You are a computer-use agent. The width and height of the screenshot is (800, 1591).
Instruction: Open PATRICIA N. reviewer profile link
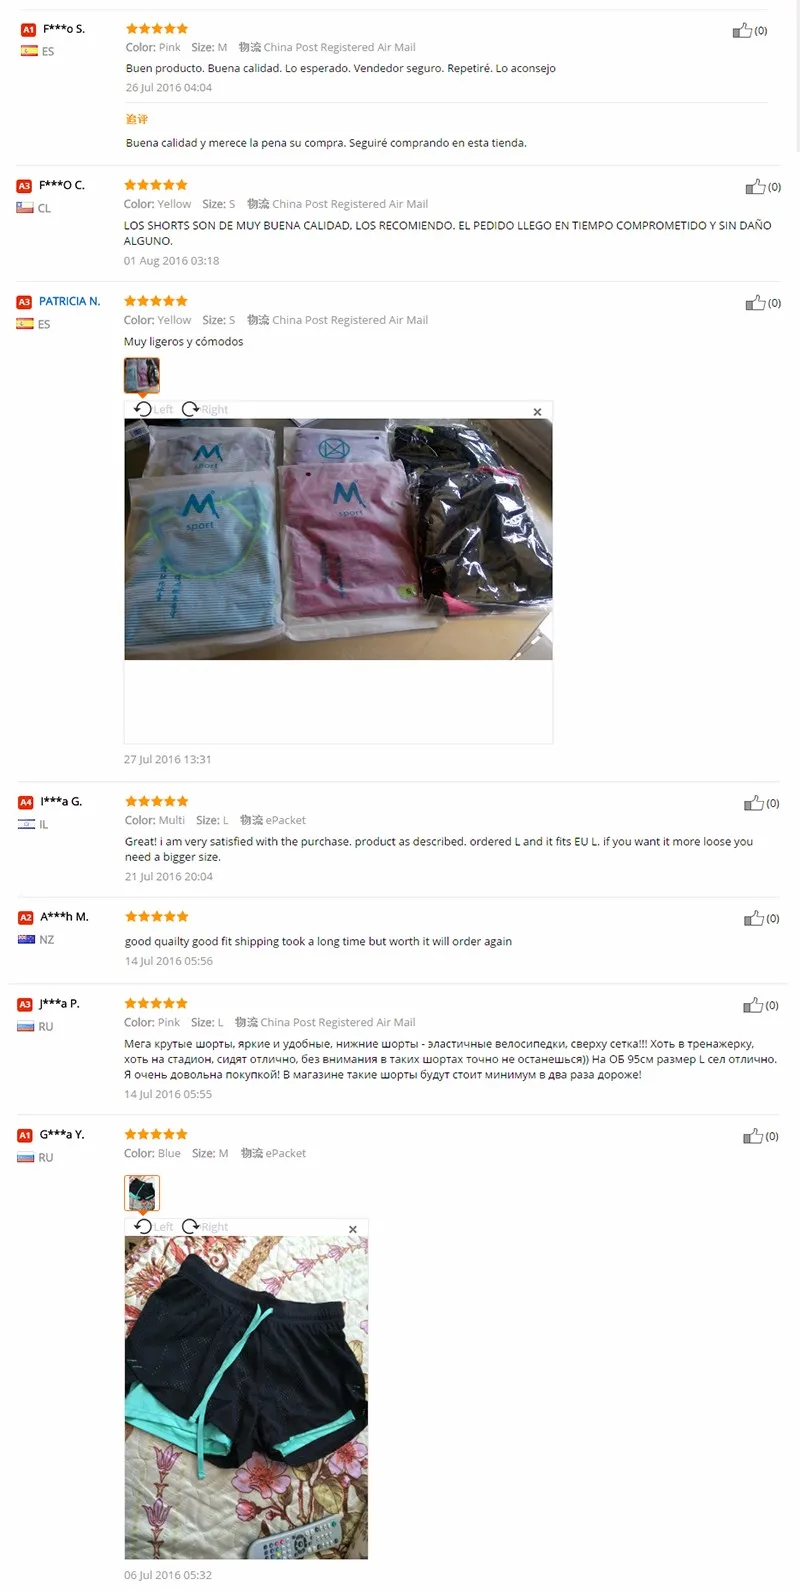[70, 301]
